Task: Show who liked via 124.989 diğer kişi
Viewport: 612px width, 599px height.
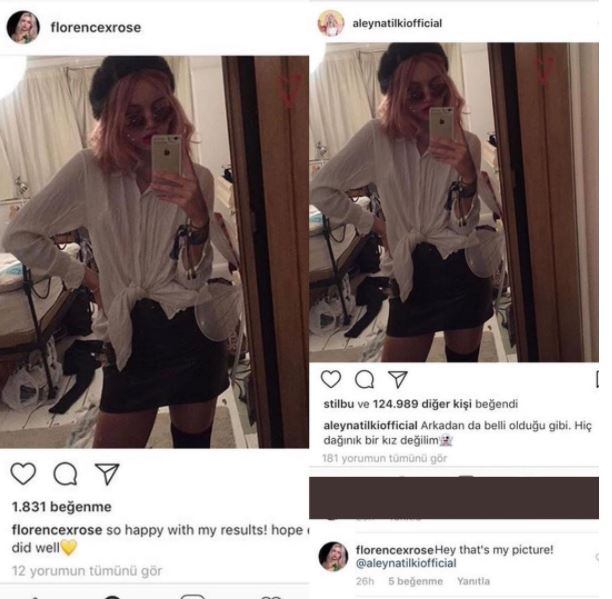Action: click(x=422, y=404)
